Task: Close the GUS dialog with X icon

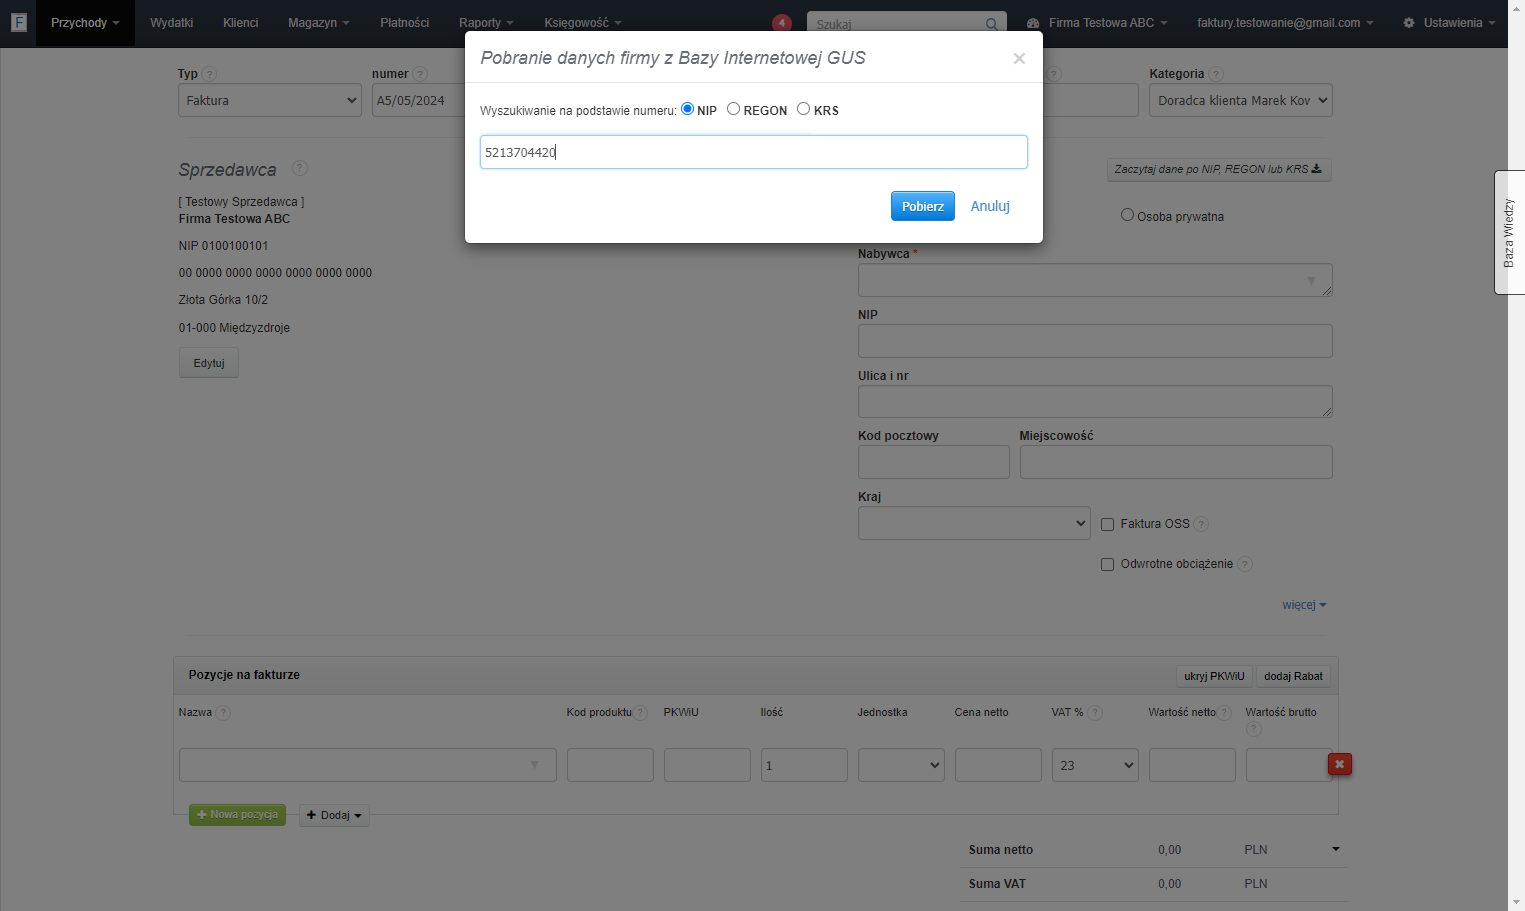Action: [1019, 59]
